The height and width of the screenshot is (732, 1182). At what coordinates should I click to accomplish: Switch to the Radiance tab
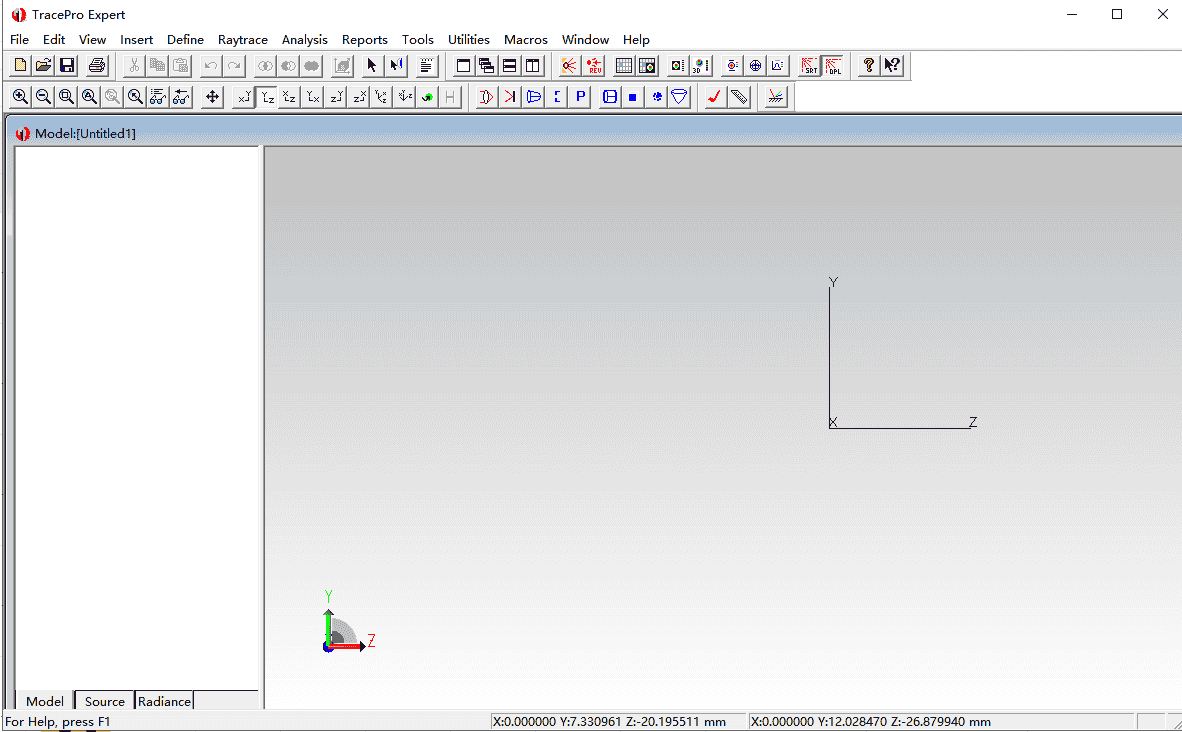164,701
